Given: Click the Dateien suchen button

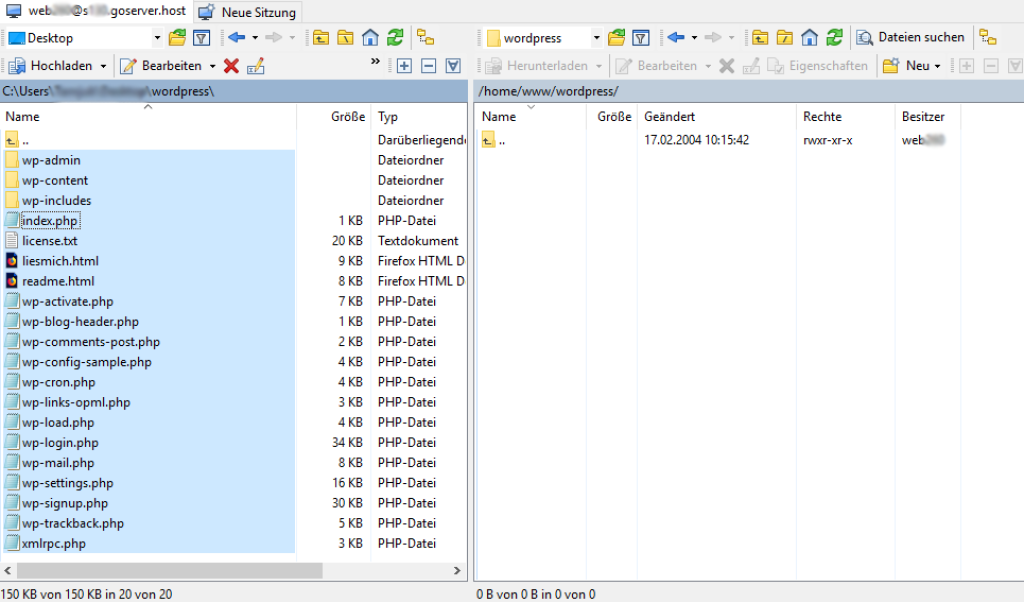Looking at the screenshot, I should pyautogui.click(x=911, y=38).
